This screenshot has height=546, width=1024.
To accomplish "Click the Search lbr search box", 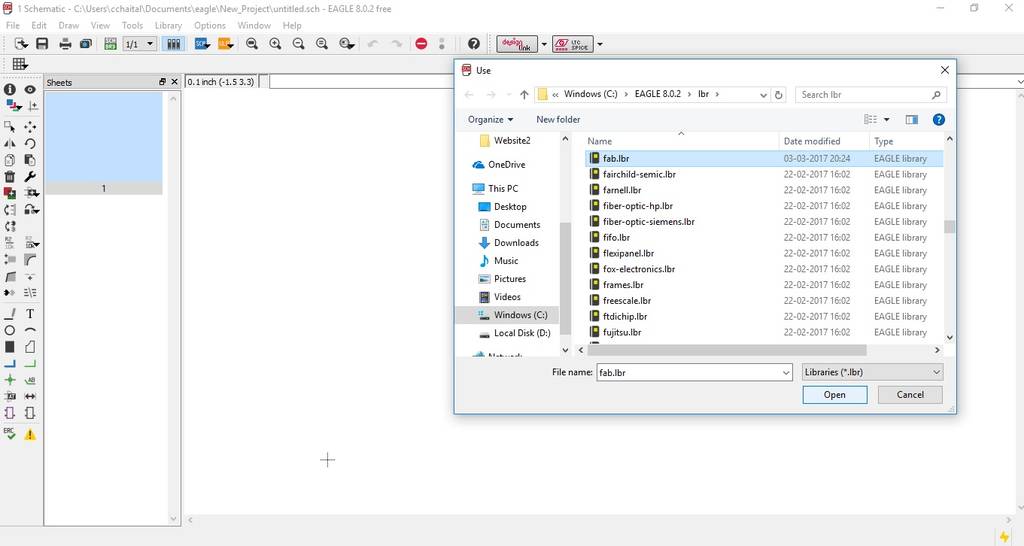I will click(871, 95).
